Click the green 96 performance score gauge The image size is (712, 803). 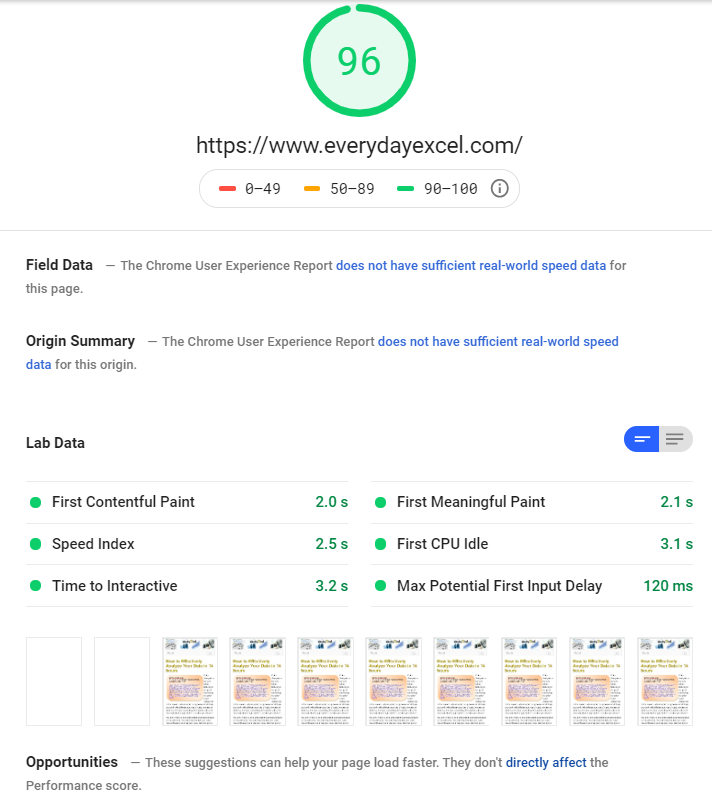click(359, 60)
